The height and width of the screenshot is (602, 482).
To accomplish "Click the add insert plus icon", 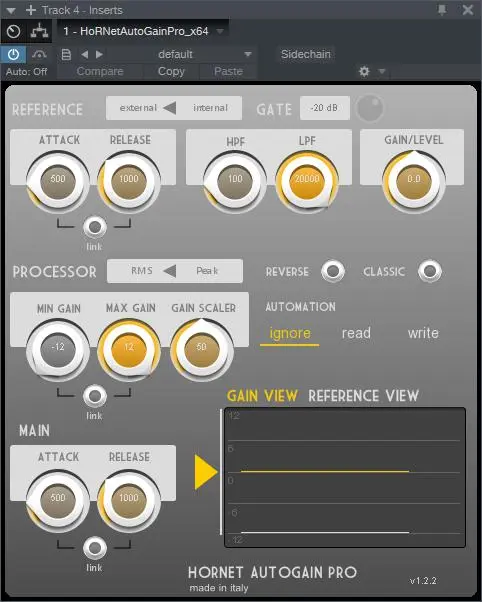I will click(x=31, y=10).
